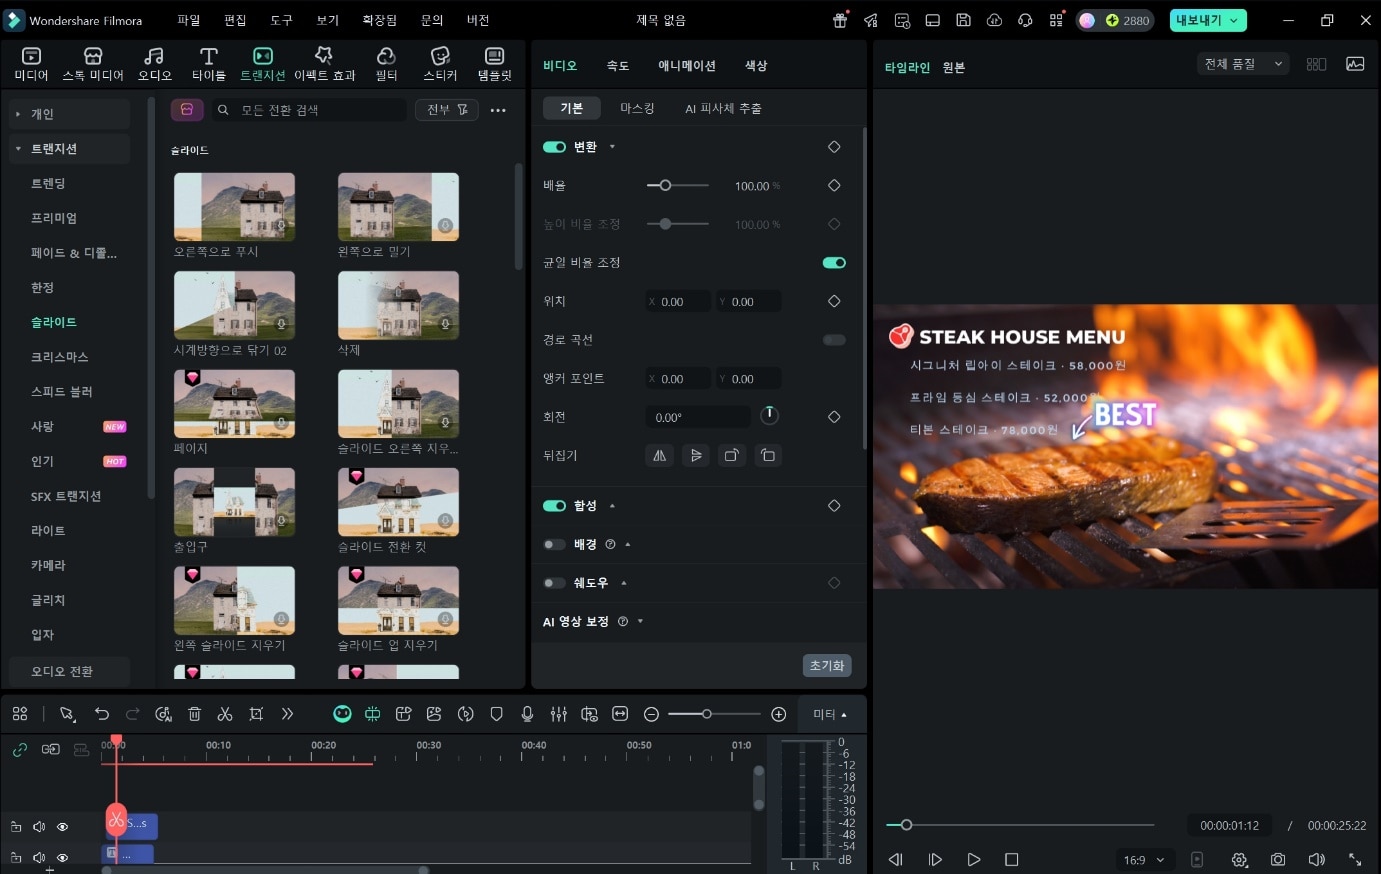Take a snapshot with the camera icon
Viewport: 1381px width, 874px height.
tap(1278, 859)
